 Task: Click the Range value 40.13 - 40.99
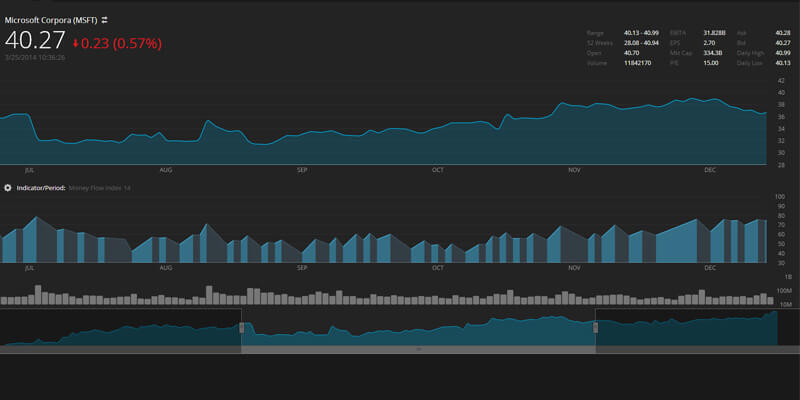[641, 33]
